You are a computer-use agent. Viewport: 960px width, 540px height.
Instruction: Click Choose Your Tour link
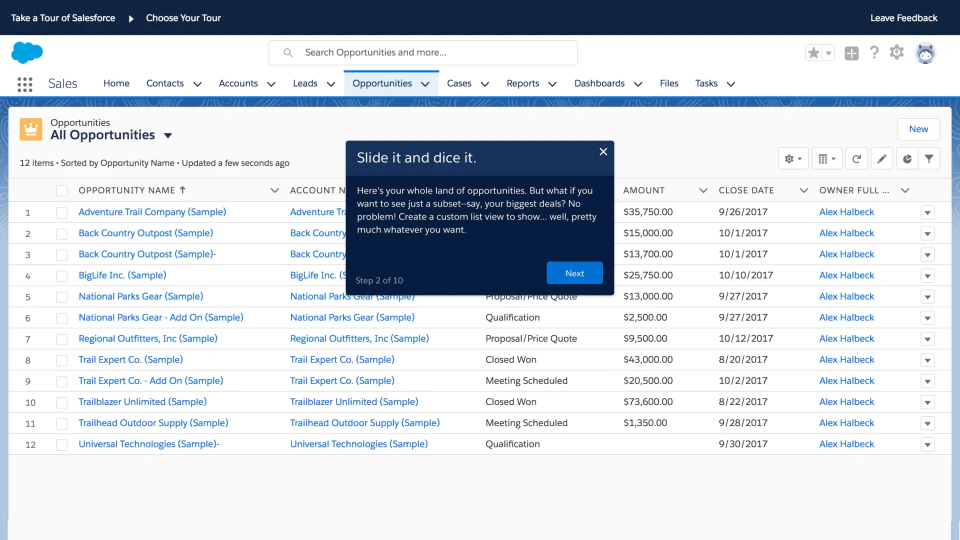pyautogui.click(x=183, y=18)
